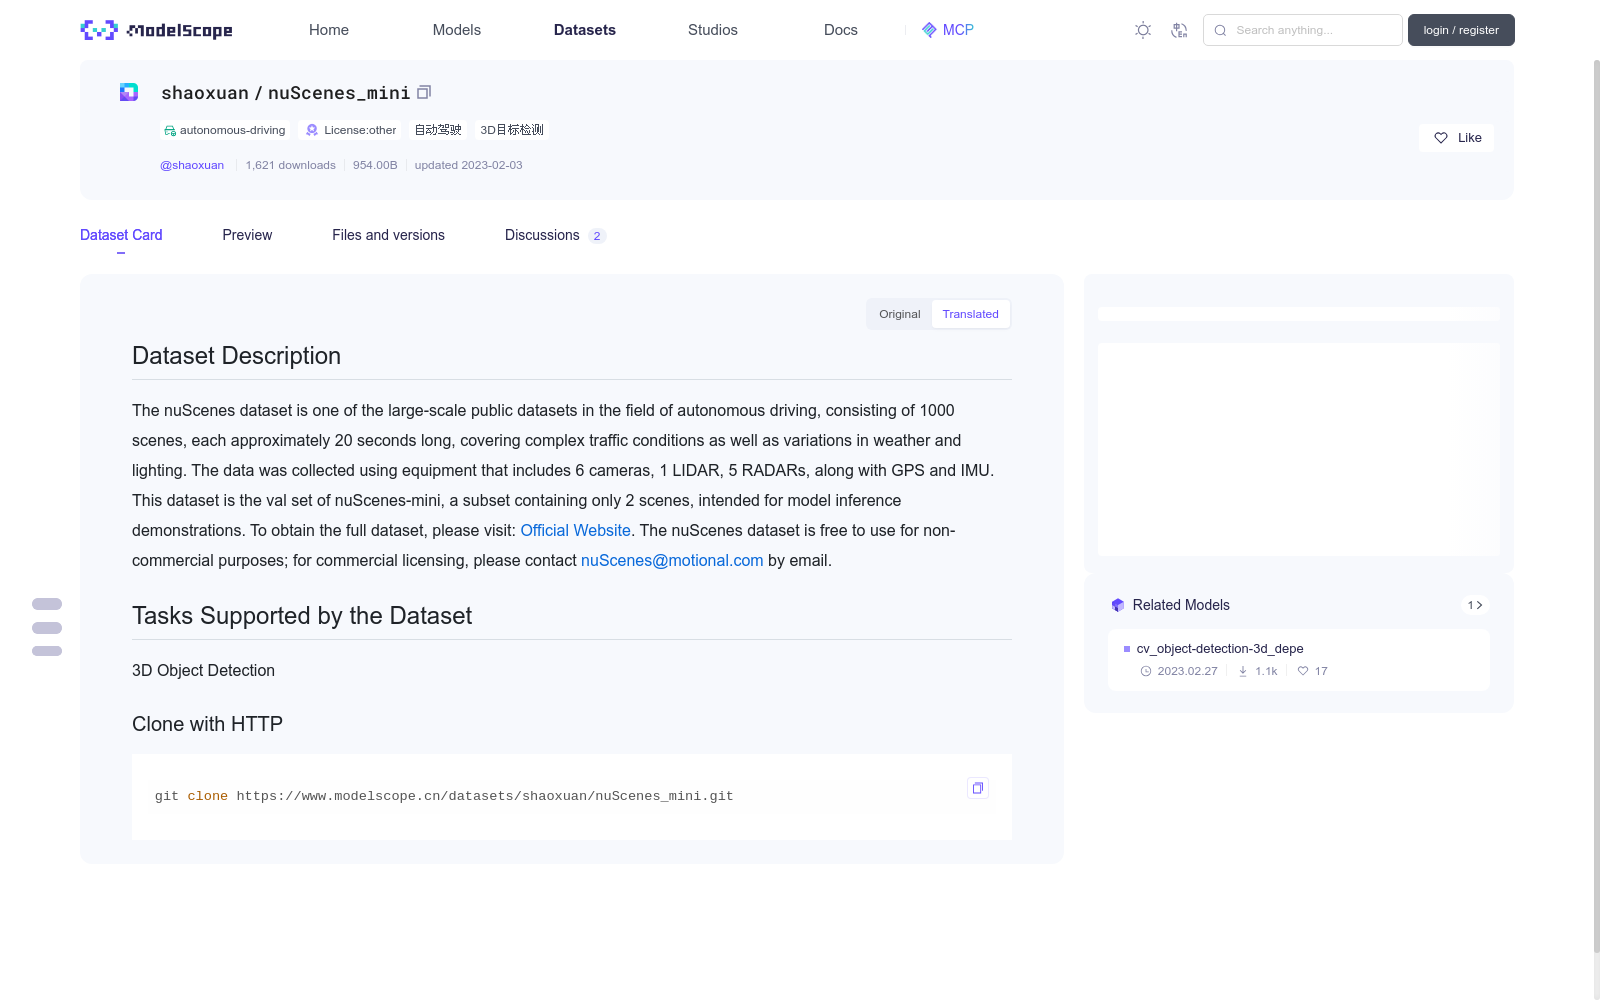Click the dataset avatar icon

[x=129, y=92]
